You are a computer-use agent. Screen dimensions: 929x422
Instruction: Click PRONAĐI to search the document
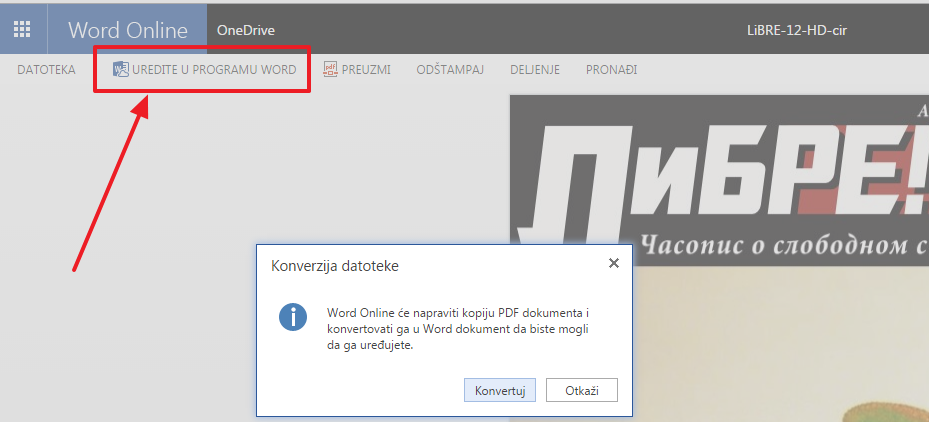click(x=611, y=70)
